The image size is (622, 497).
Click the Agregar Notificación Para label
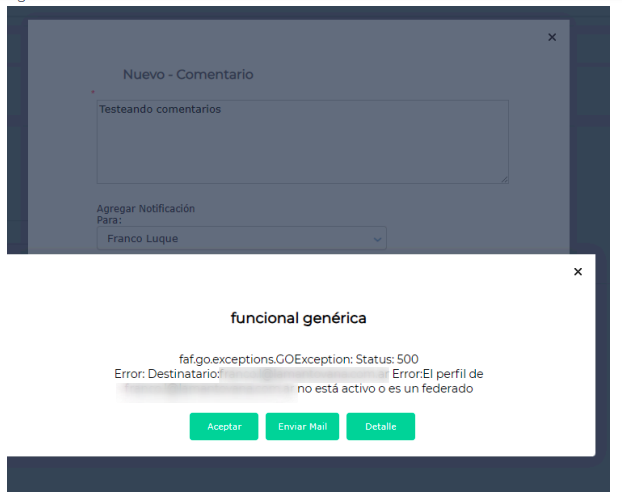145,214
